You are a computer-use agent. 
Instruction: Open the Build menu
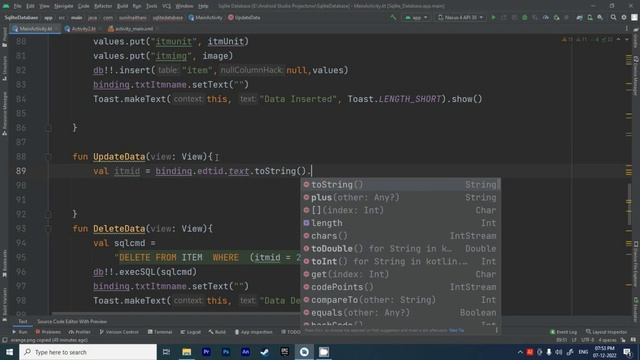click(x=122, y=6)
